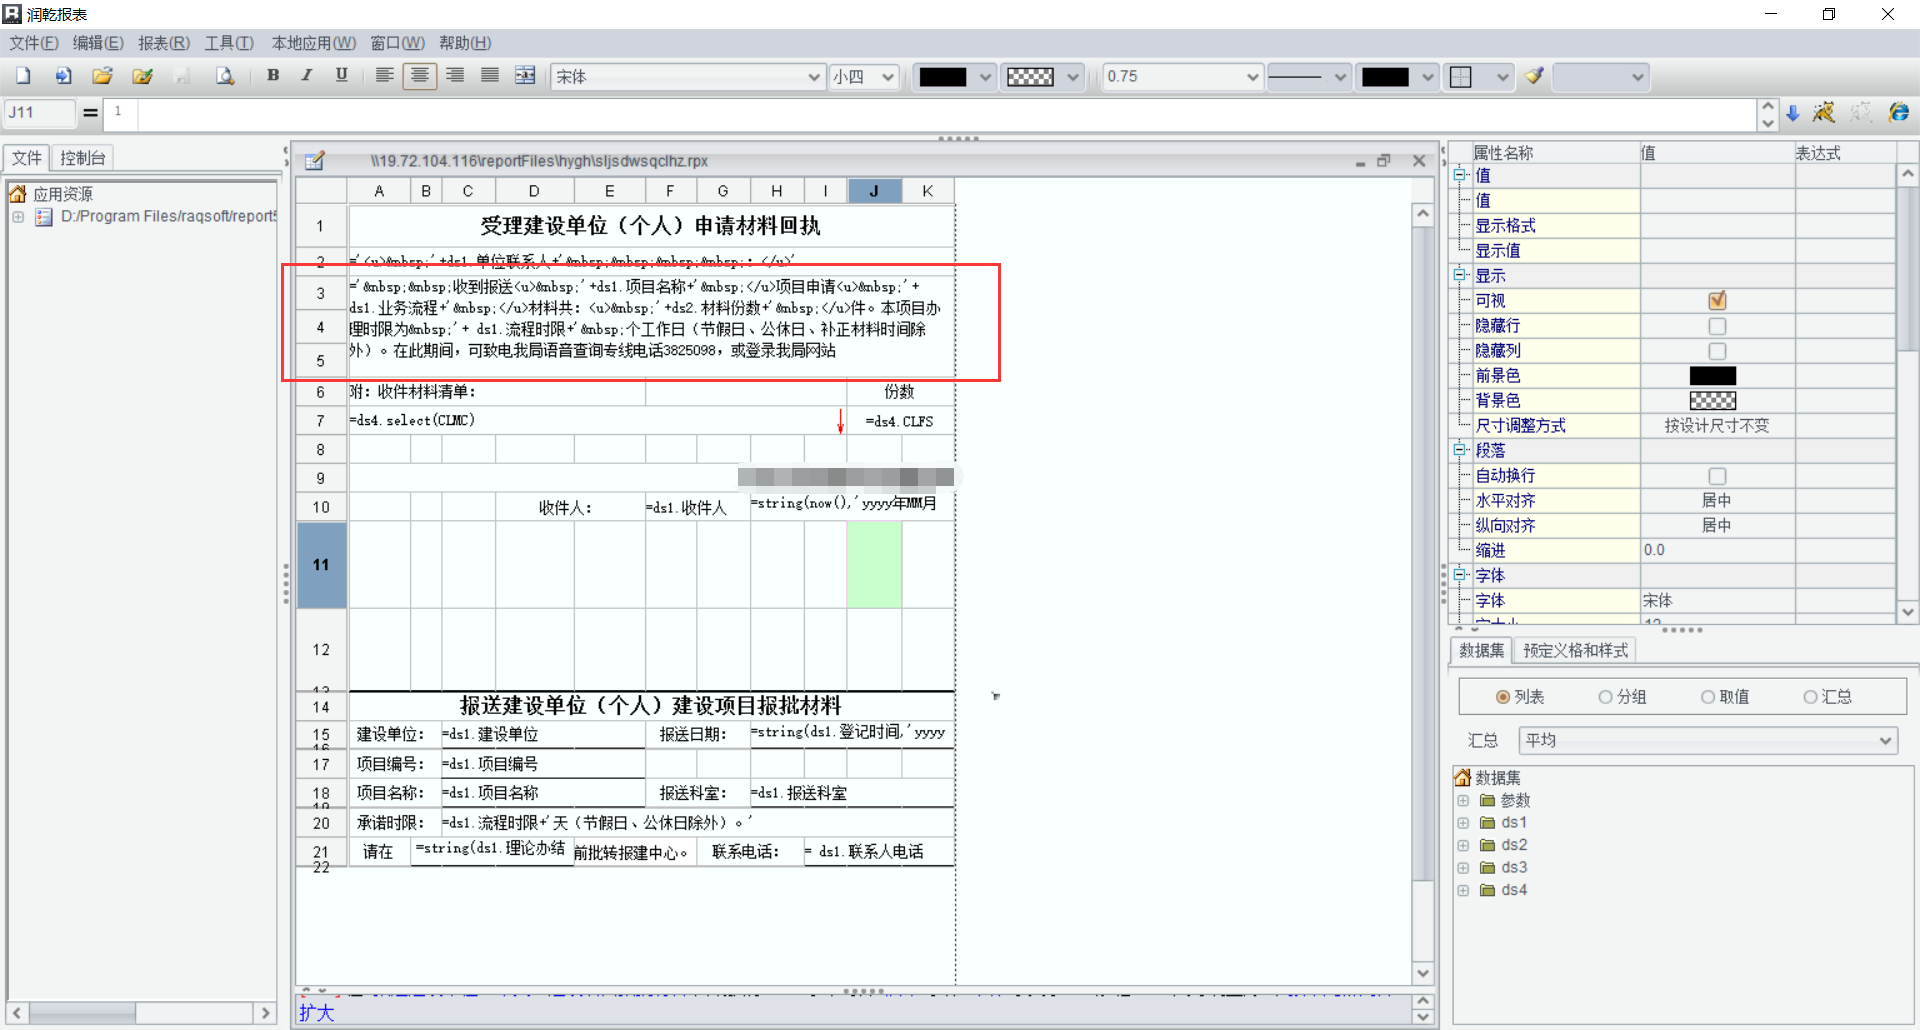
Task: Click the edit icon in the report title bar
Action: [315, 161]
